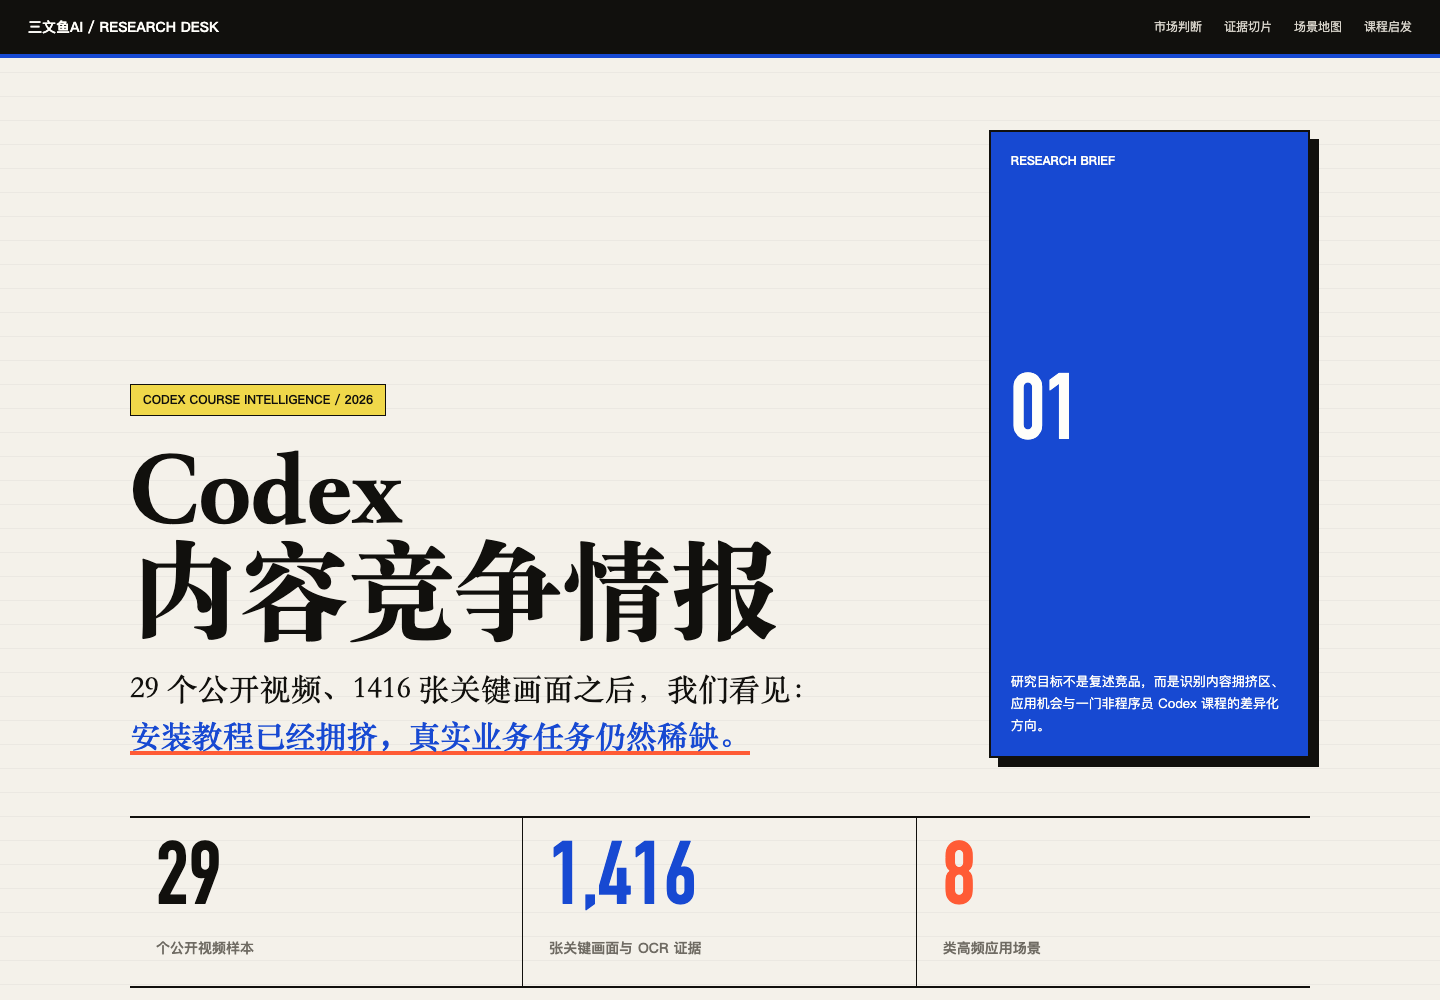
Task: Click the Codex headline word
Action: click(x=267, y=490)
